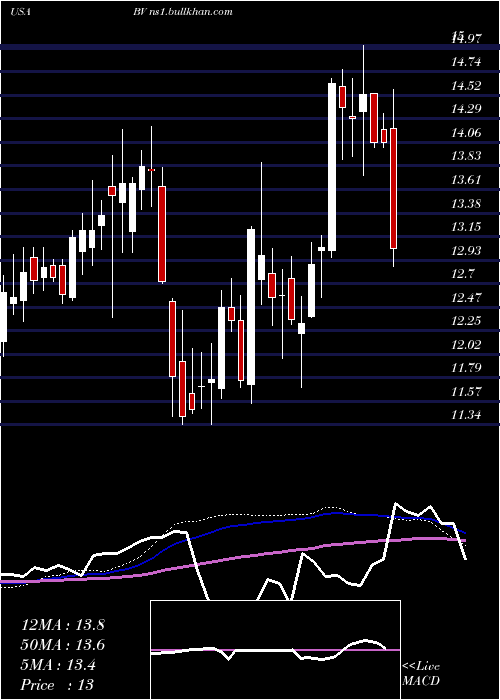Click the tallest white candle reaching 14.6
This screenshot has width=500, height=700.
[332, 167]
